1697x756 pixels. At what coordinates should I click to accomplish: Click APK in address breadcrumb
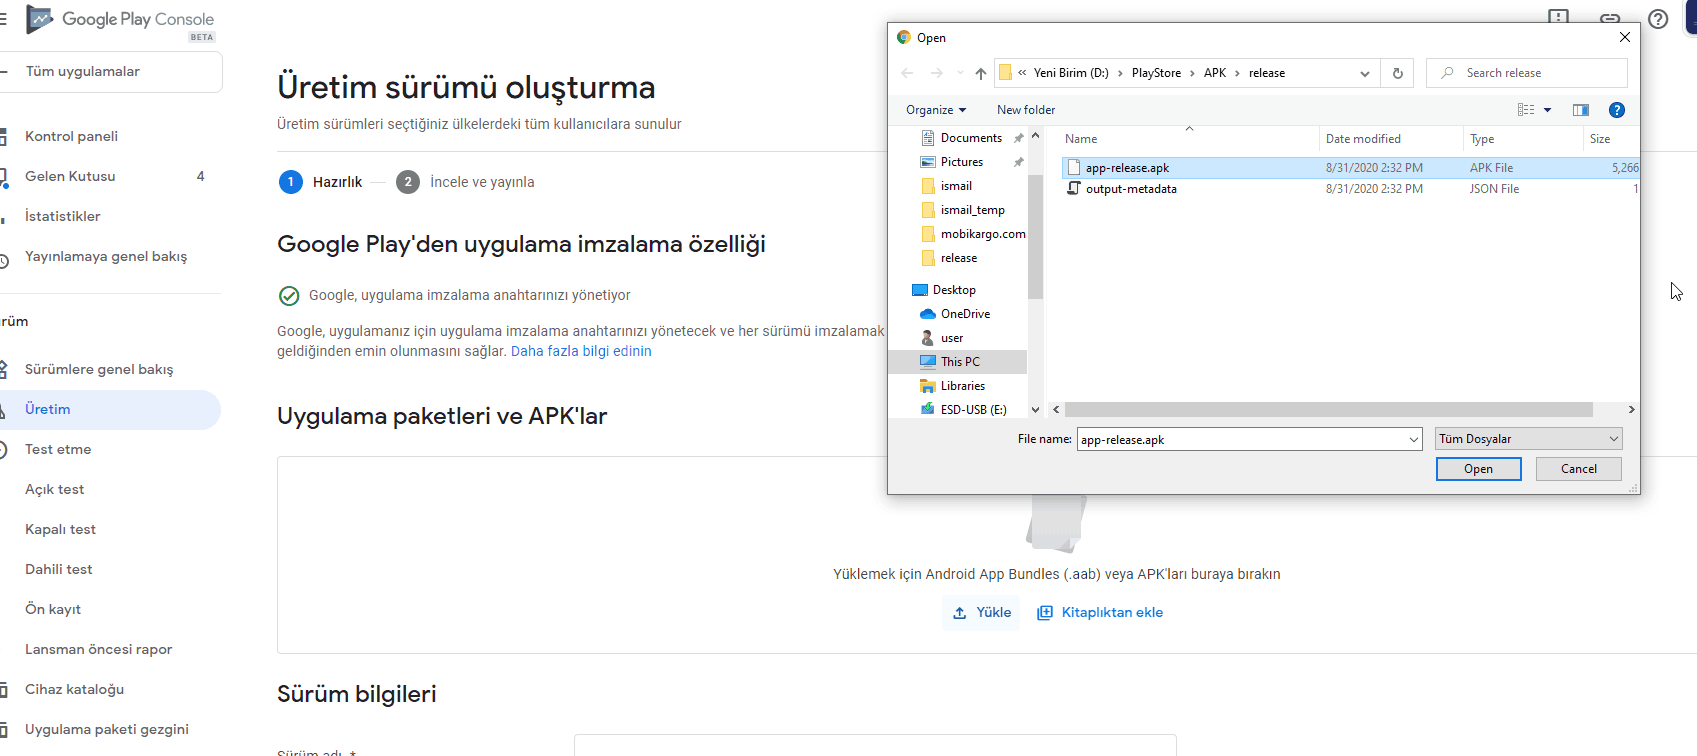(x=1215, y=73)
